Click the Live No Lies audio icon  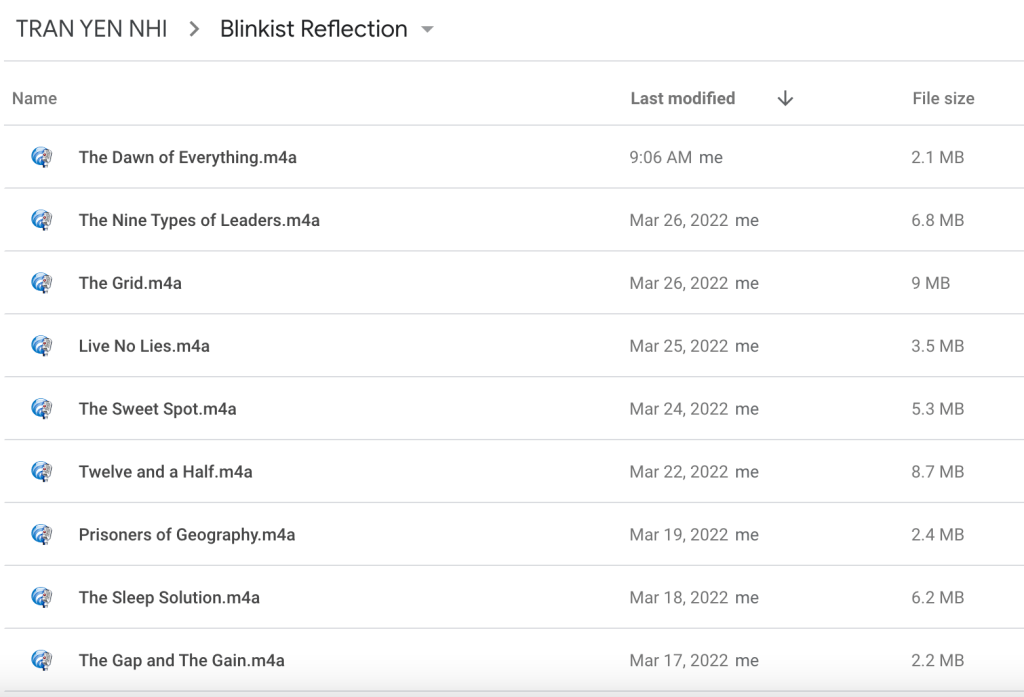(41, 346)
